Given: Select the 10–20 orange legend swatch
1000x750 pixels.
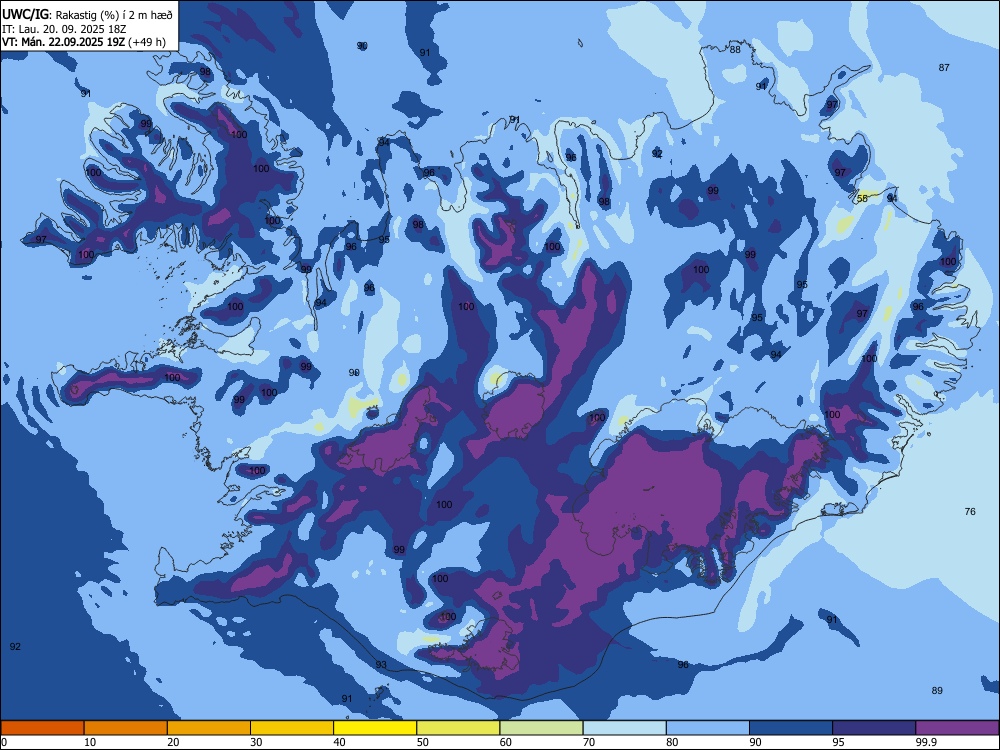Looking at the screenshot, I should tap(126, 728).
